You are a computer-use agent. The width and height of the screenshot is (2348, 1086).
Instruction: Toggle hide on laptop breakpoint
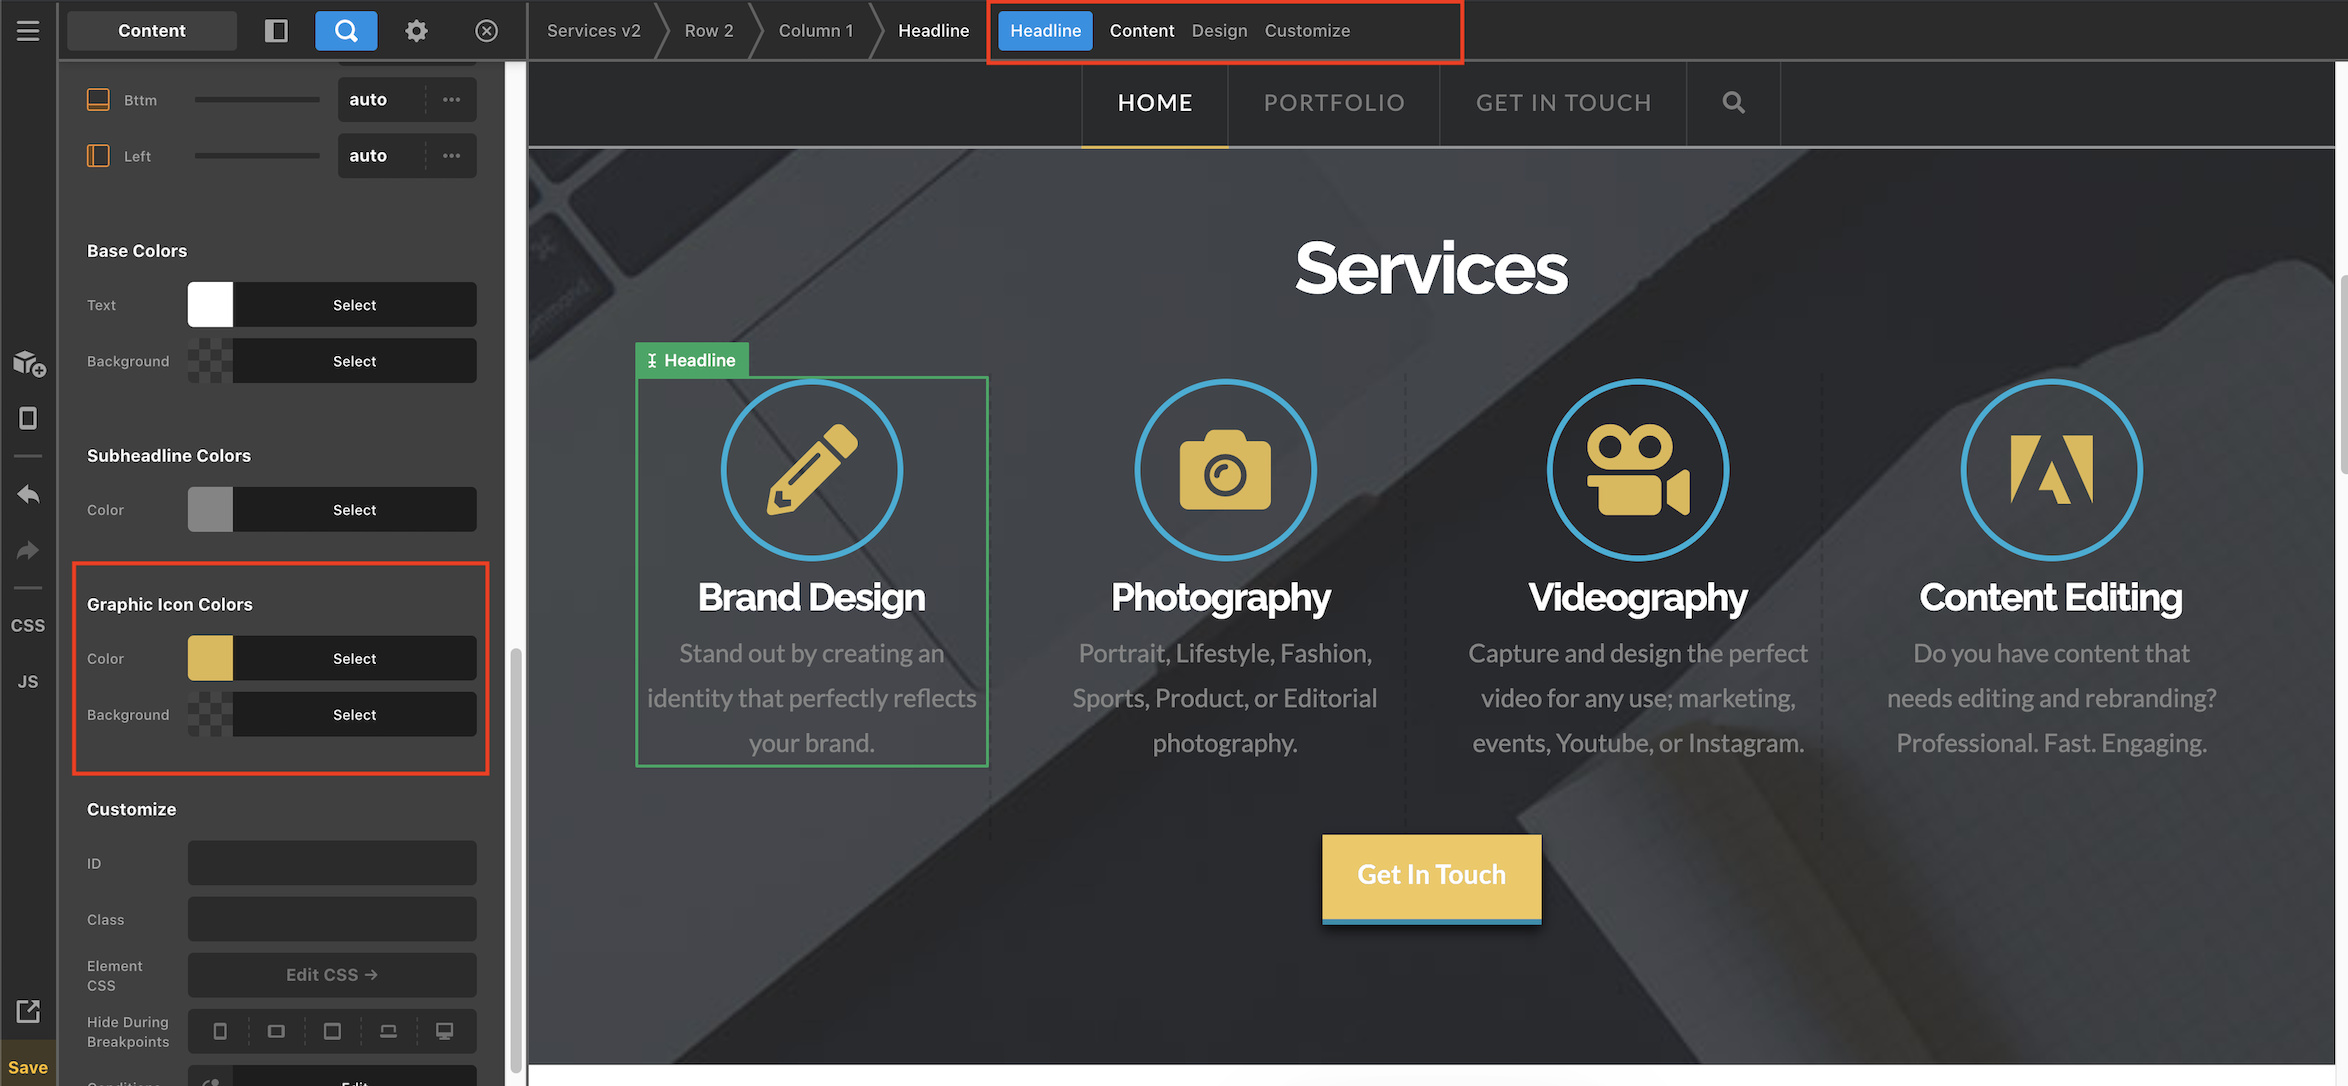click(x=388, y=1031)
